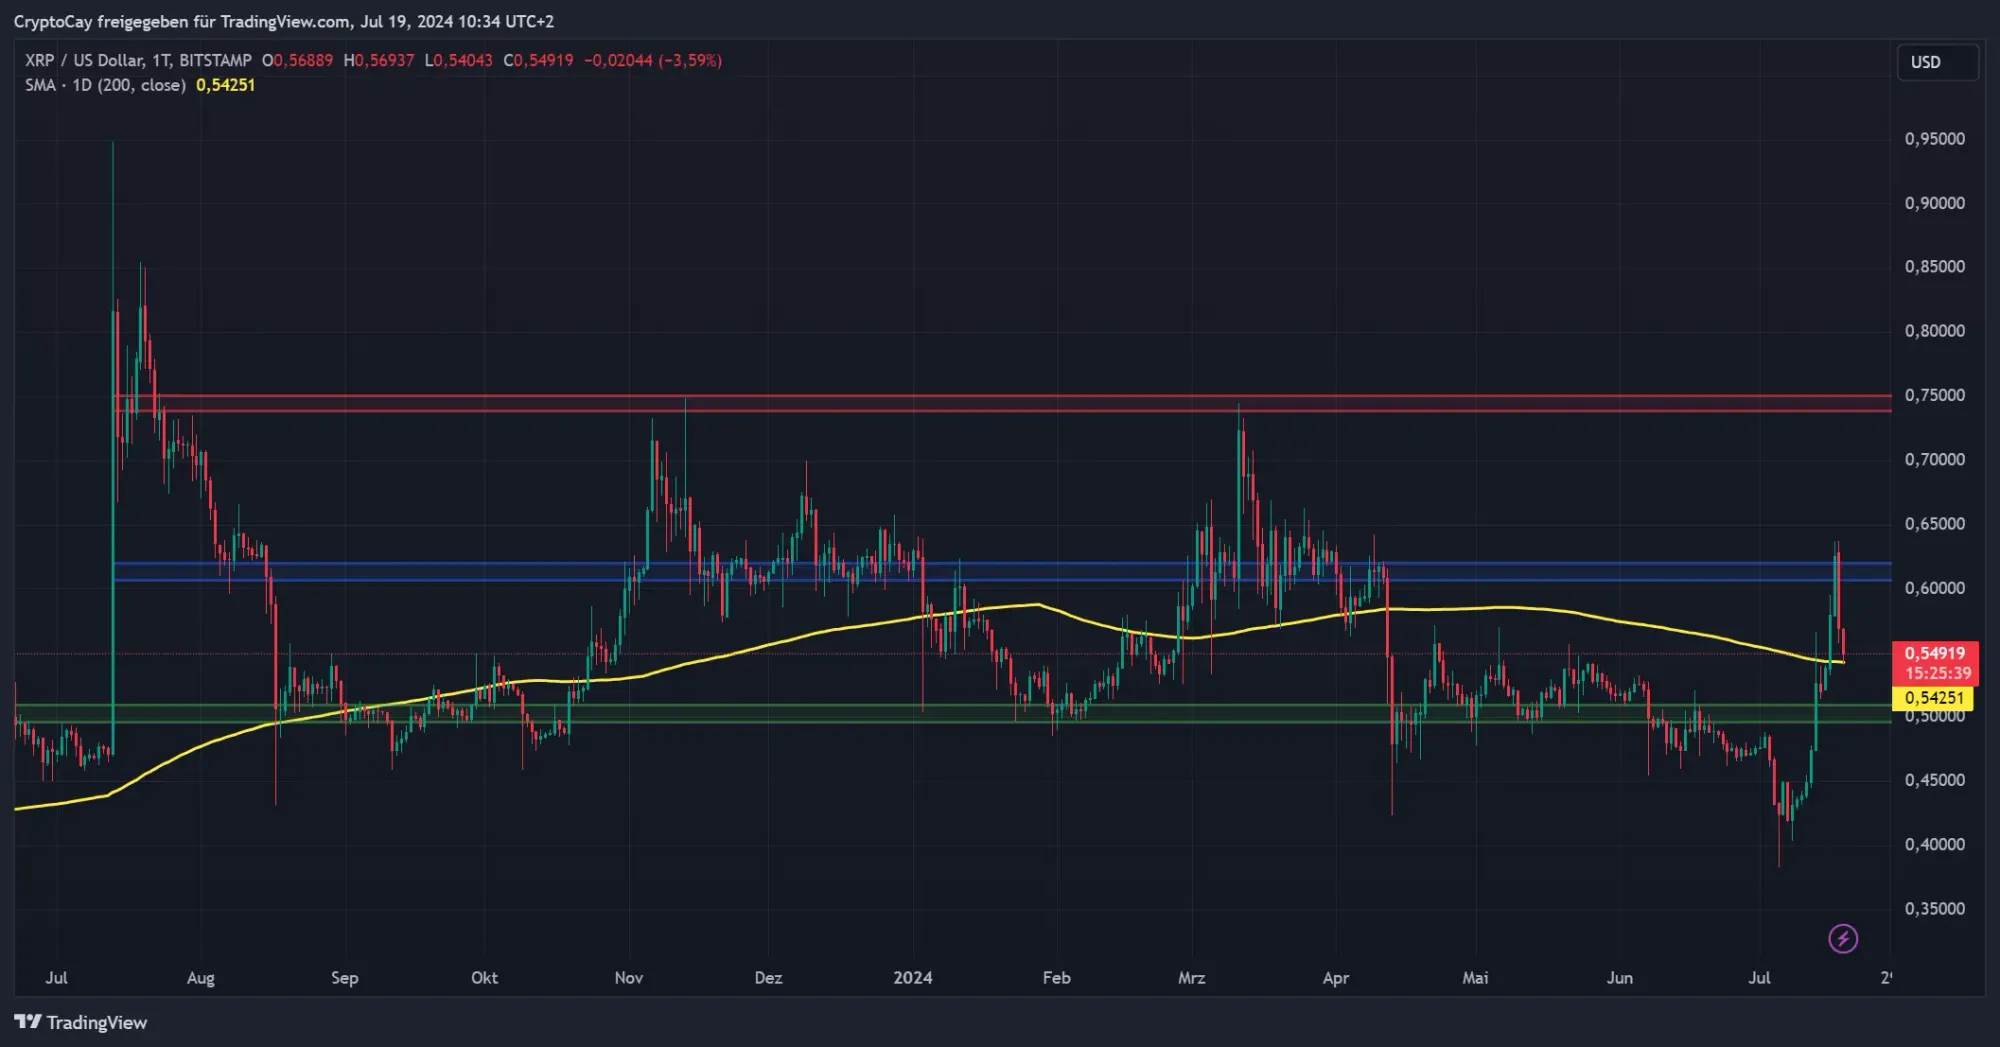The width and height of the screenshot is (2000, 1047).
Task: Click the 0,65000 price axis label
Action: coord(1934,524)
